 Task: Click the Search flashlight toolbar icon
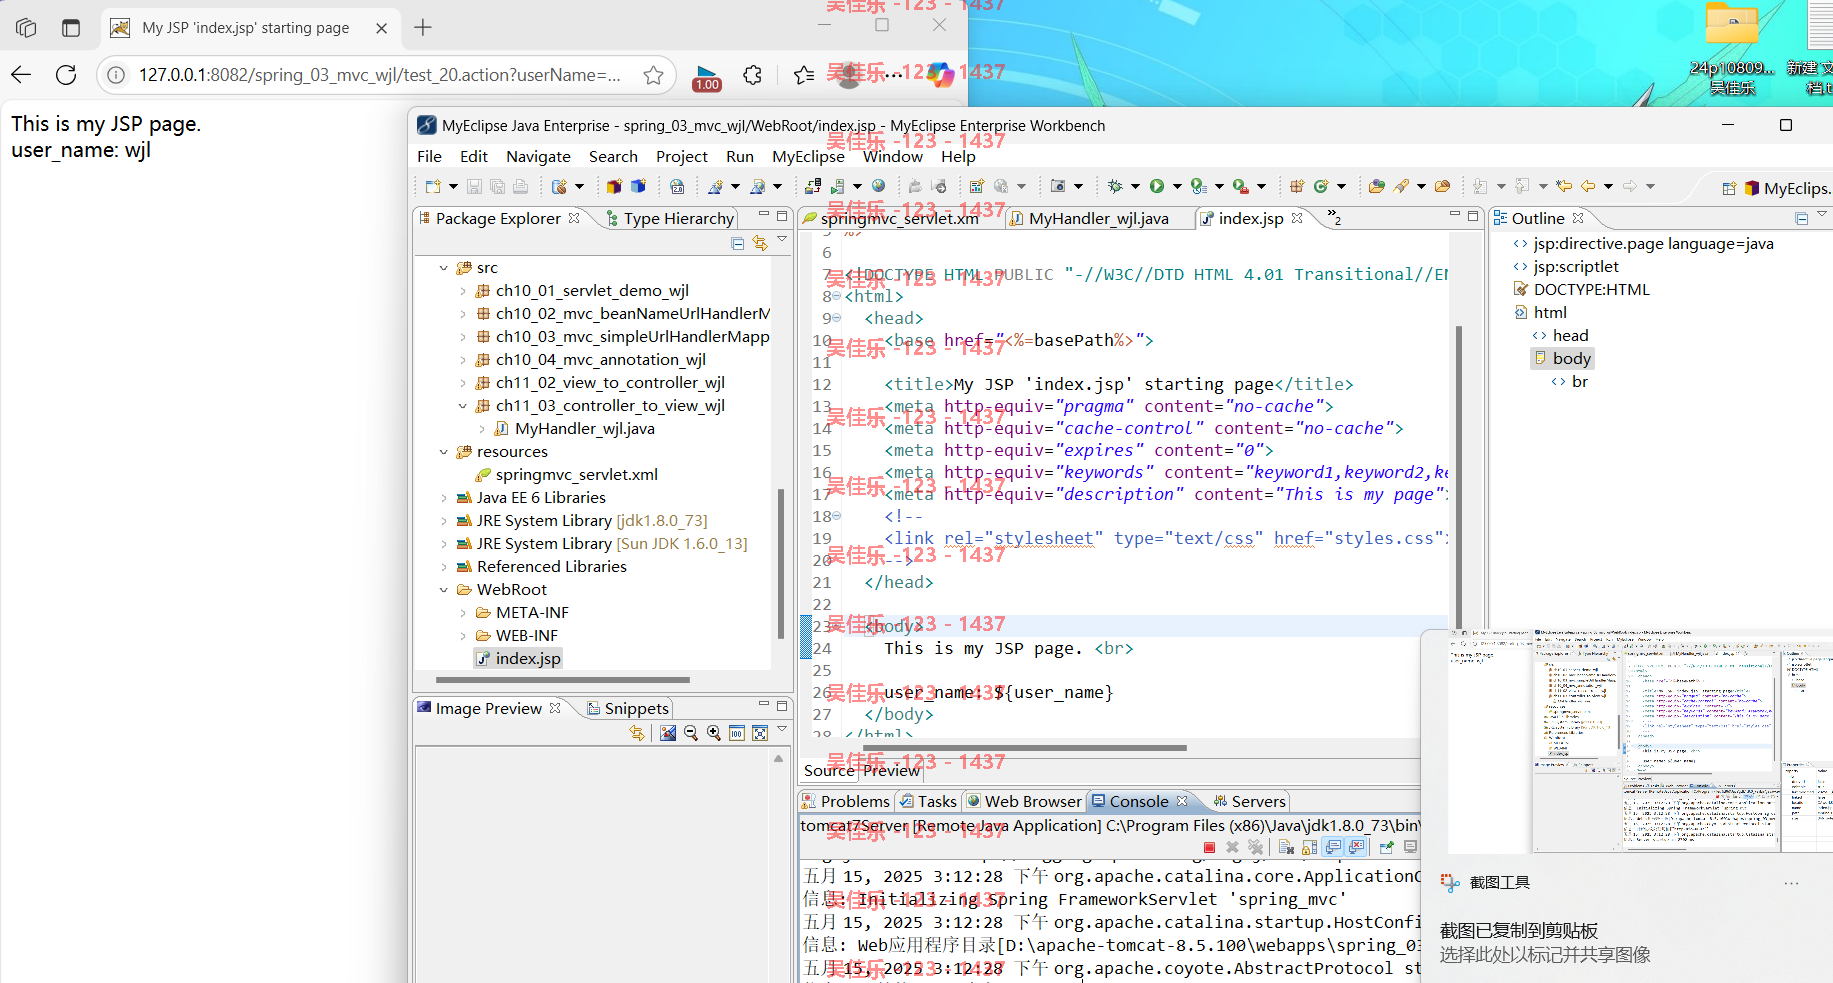click(x=1401, y=186)
